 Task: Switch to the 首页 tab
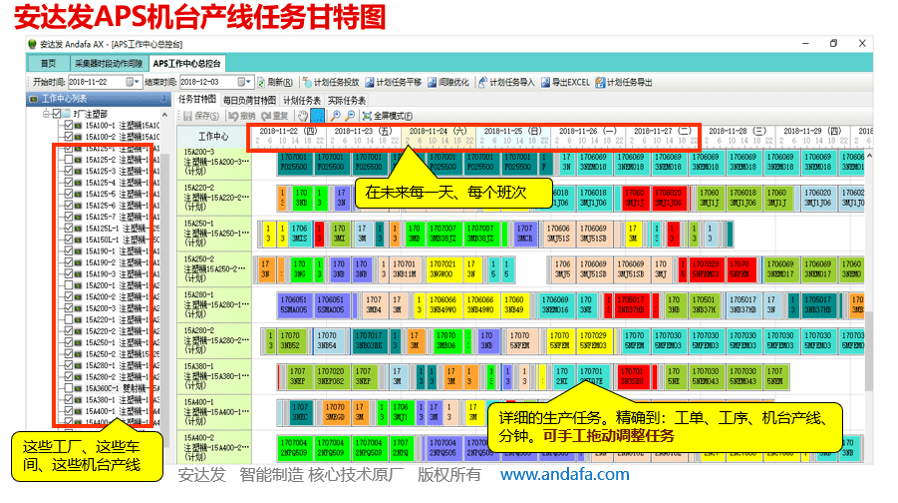(x=48, y=64)
